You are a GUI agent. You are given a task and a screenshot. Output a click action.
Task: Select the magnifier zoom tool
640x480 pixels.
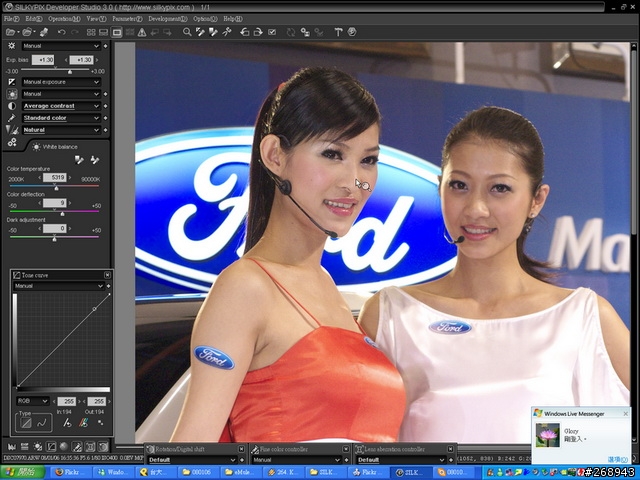click(x=187, y=32)
